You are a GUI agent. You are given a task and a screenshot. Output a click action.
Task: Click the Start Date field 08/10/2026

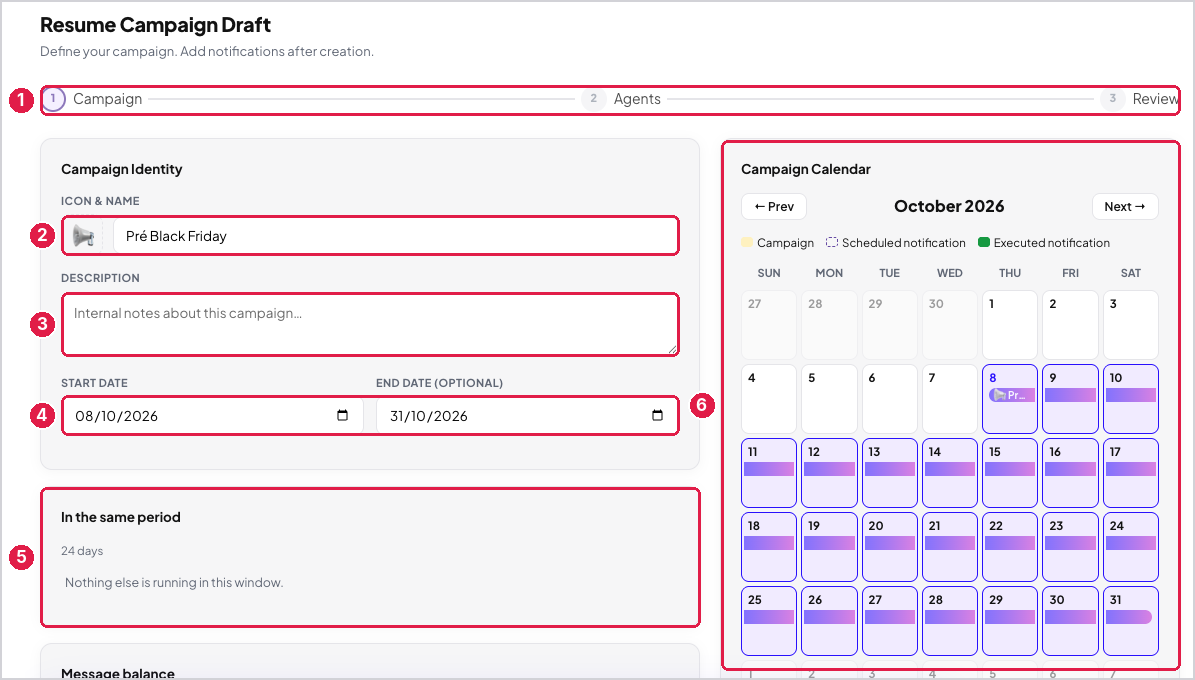(x=212, y=416)
